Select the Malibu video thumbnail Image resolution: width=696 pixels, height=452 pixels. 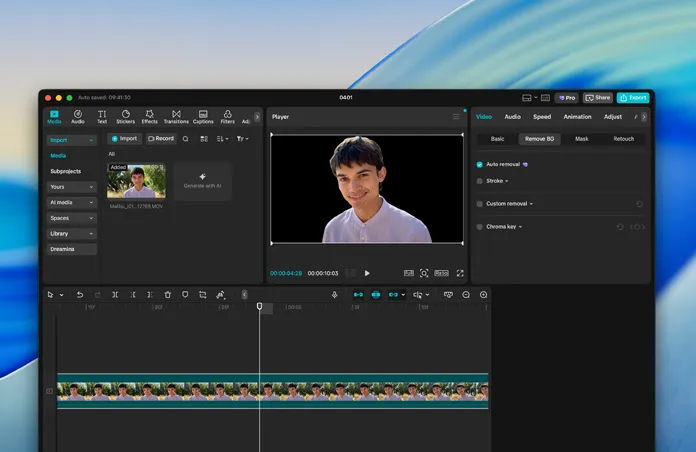137,181
